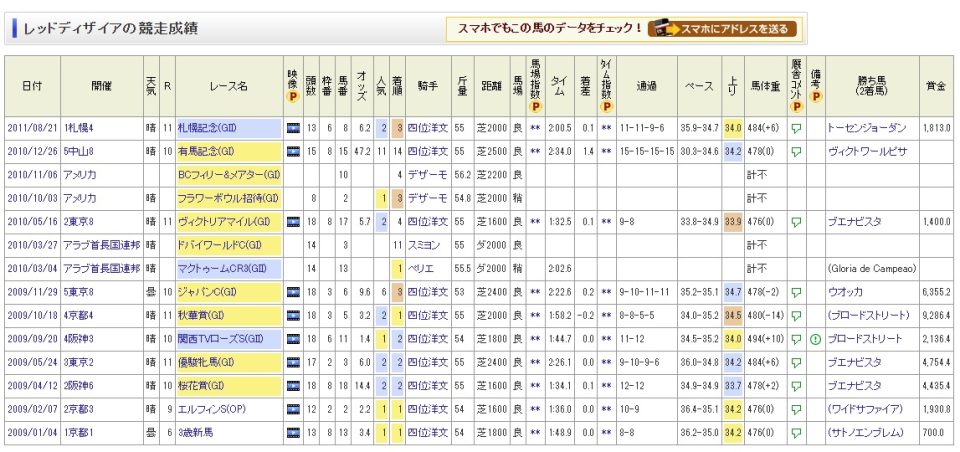This screenshot has width=960, height=452.
Task: Open jockey 四位洋文 link in first row
Action: click(427, 128)
